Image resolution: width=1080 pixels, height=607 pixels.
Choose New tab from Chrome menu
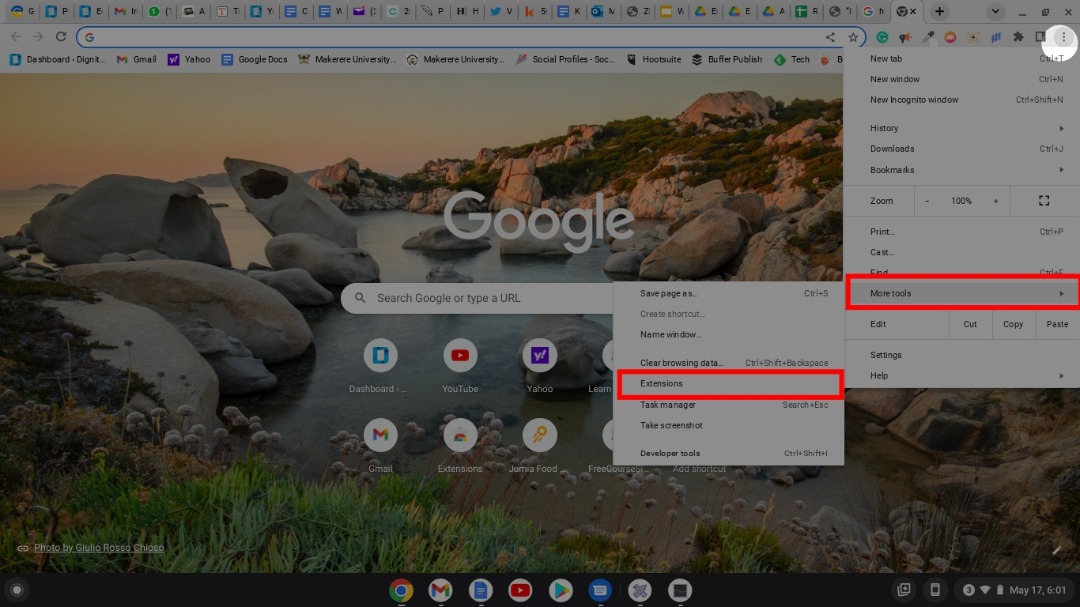(x=962, y=59)
